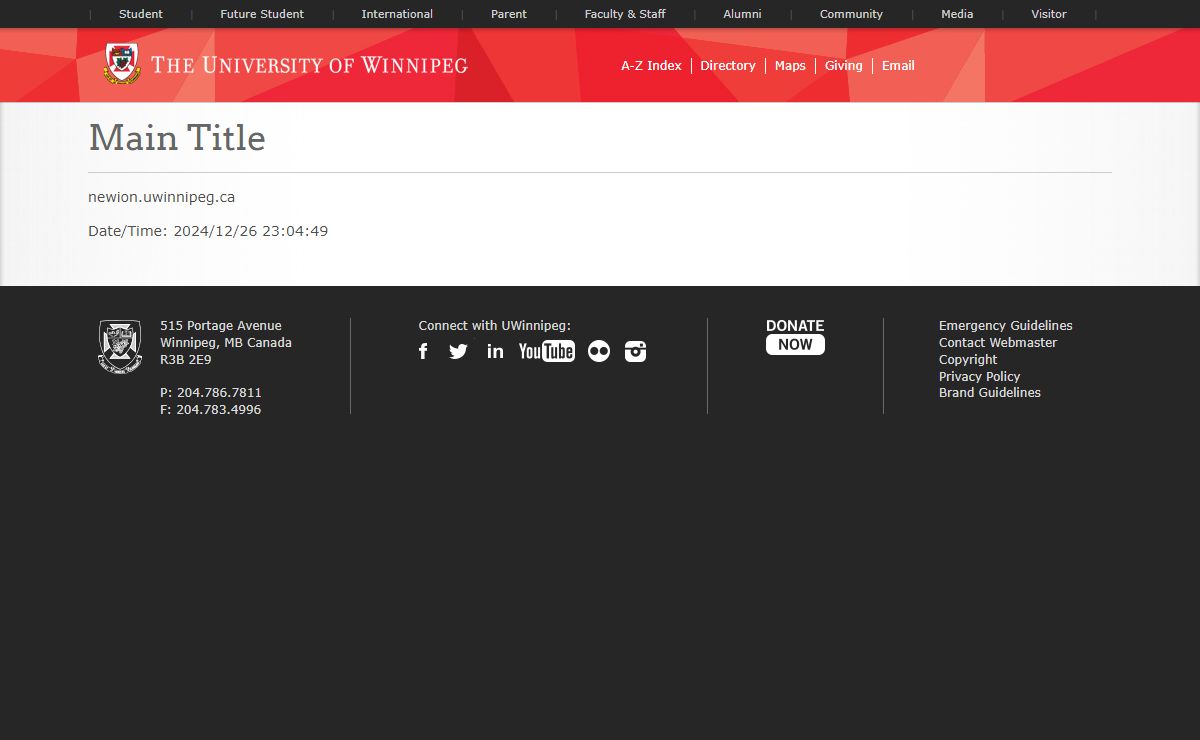This screenshot has height=740, width=1200.
Task: Open the Community menu item
Action: pyautogui.click(x=851, y=14)
